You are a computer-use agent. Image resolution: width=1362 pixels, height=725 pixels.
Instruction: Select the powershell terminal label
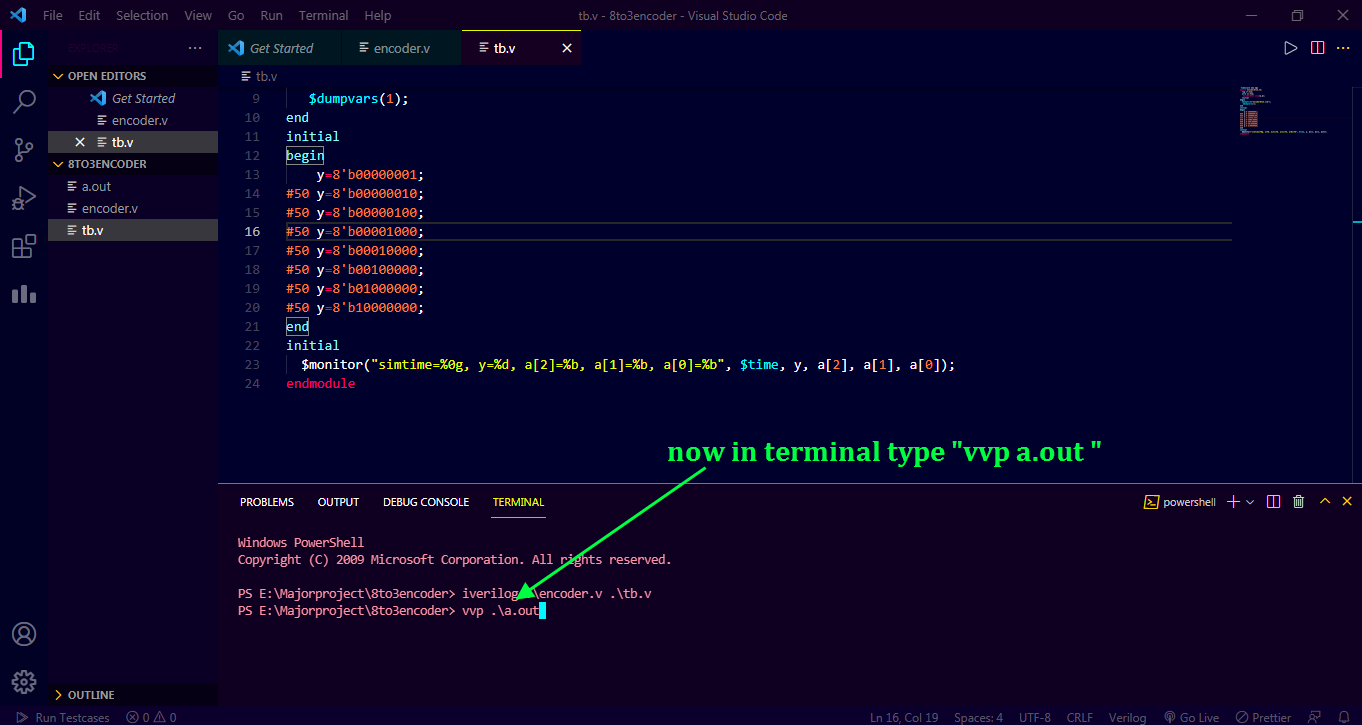pos(1180,502)
